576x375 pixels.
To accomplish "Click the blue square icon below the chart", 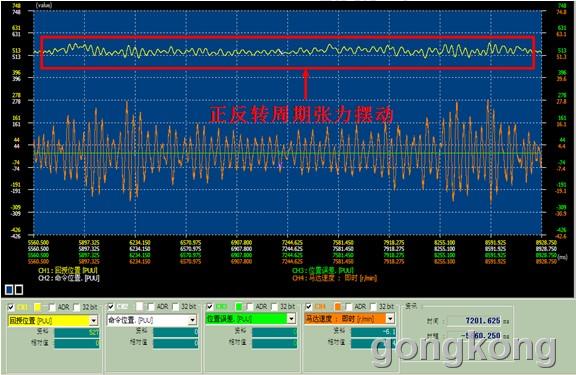I will [9, 290].
